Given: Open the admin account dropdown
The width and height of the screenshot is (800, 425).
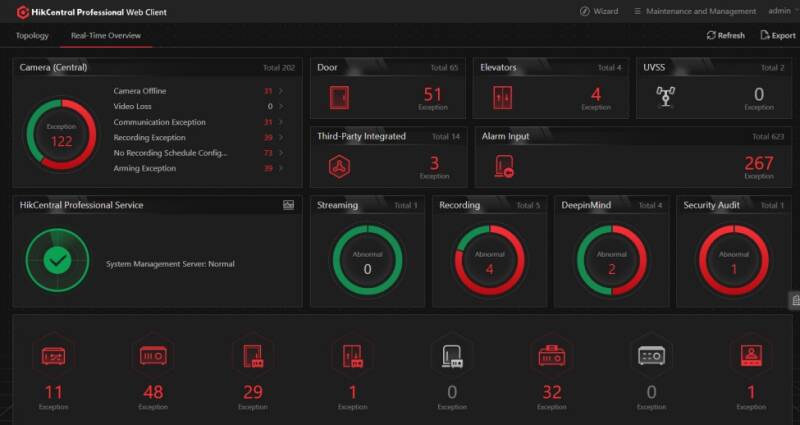Looking at the screenshot, I should tap(783, 11).
